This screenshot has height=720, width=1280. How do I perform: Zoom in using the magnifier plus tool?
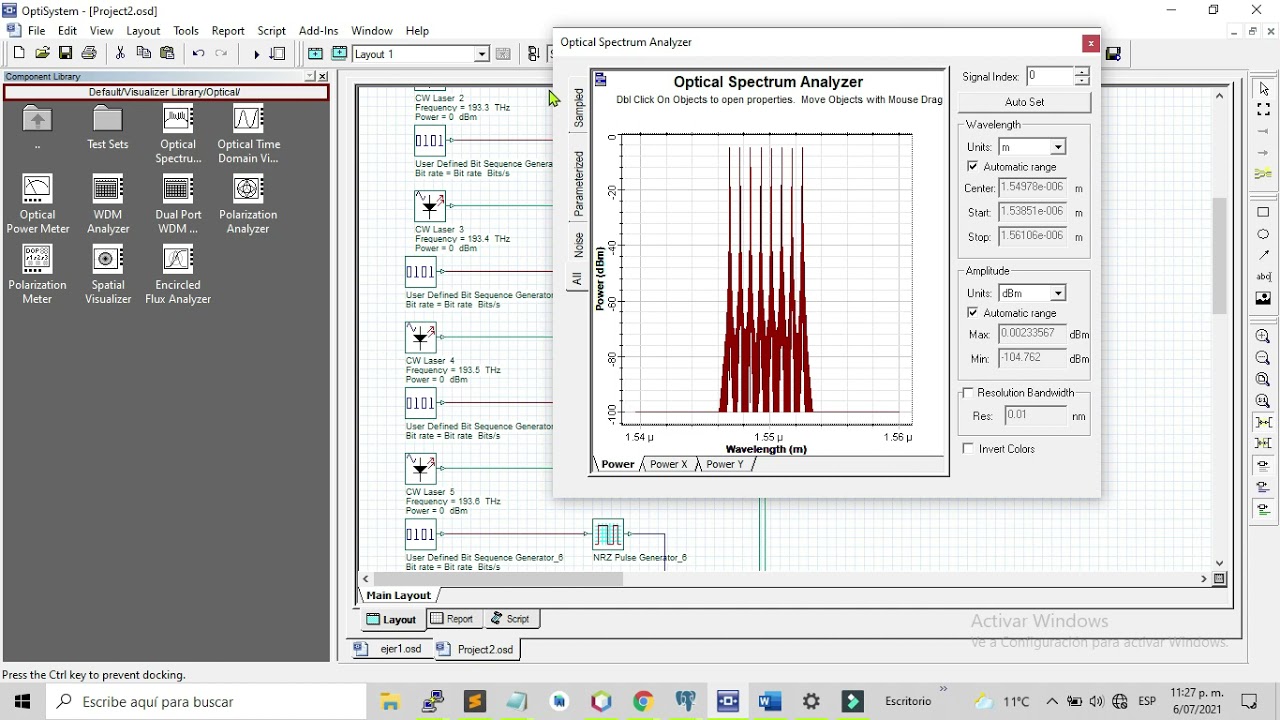(x=1263, y=337)
